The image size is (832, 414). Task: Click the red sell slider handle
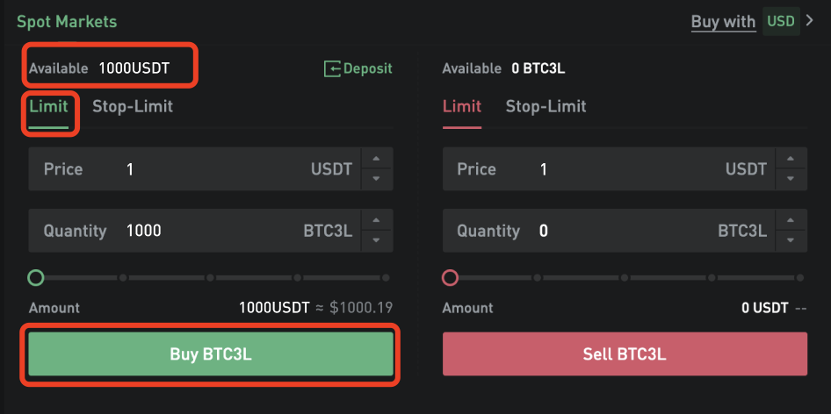[450, 278]
